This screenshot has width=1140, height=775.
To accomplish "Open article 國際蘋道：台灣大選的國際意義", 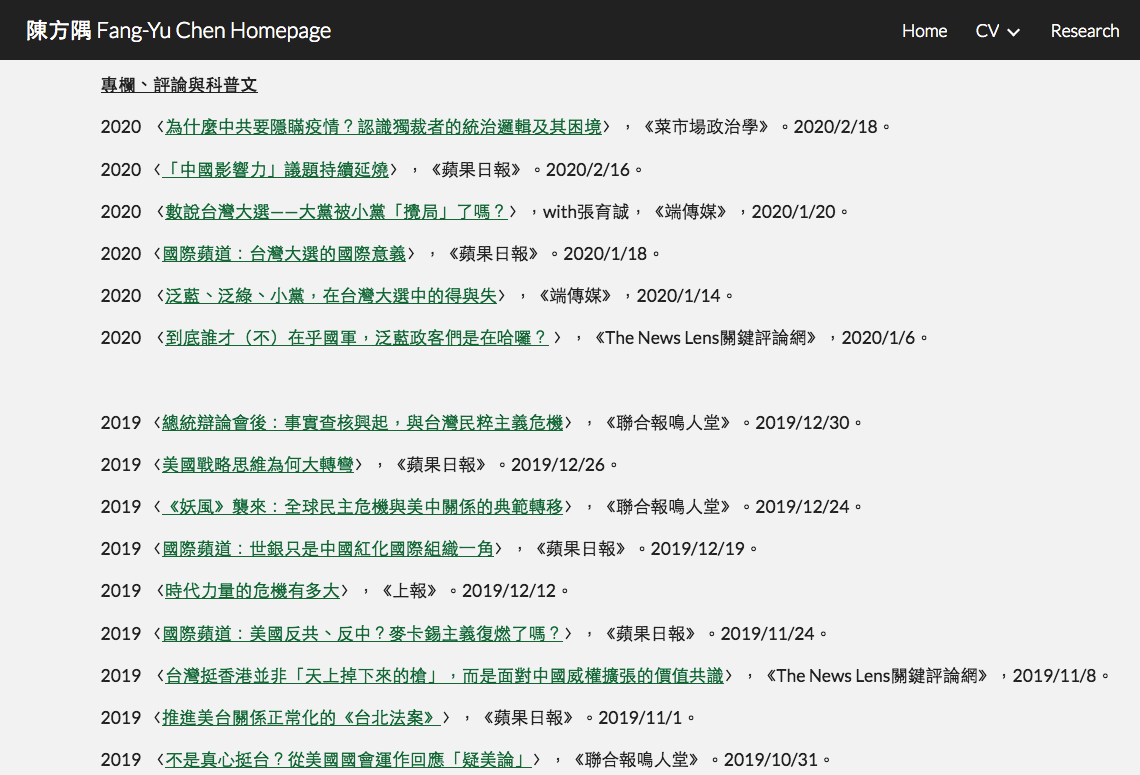I will pyautogui.click(x=284, y=254).
